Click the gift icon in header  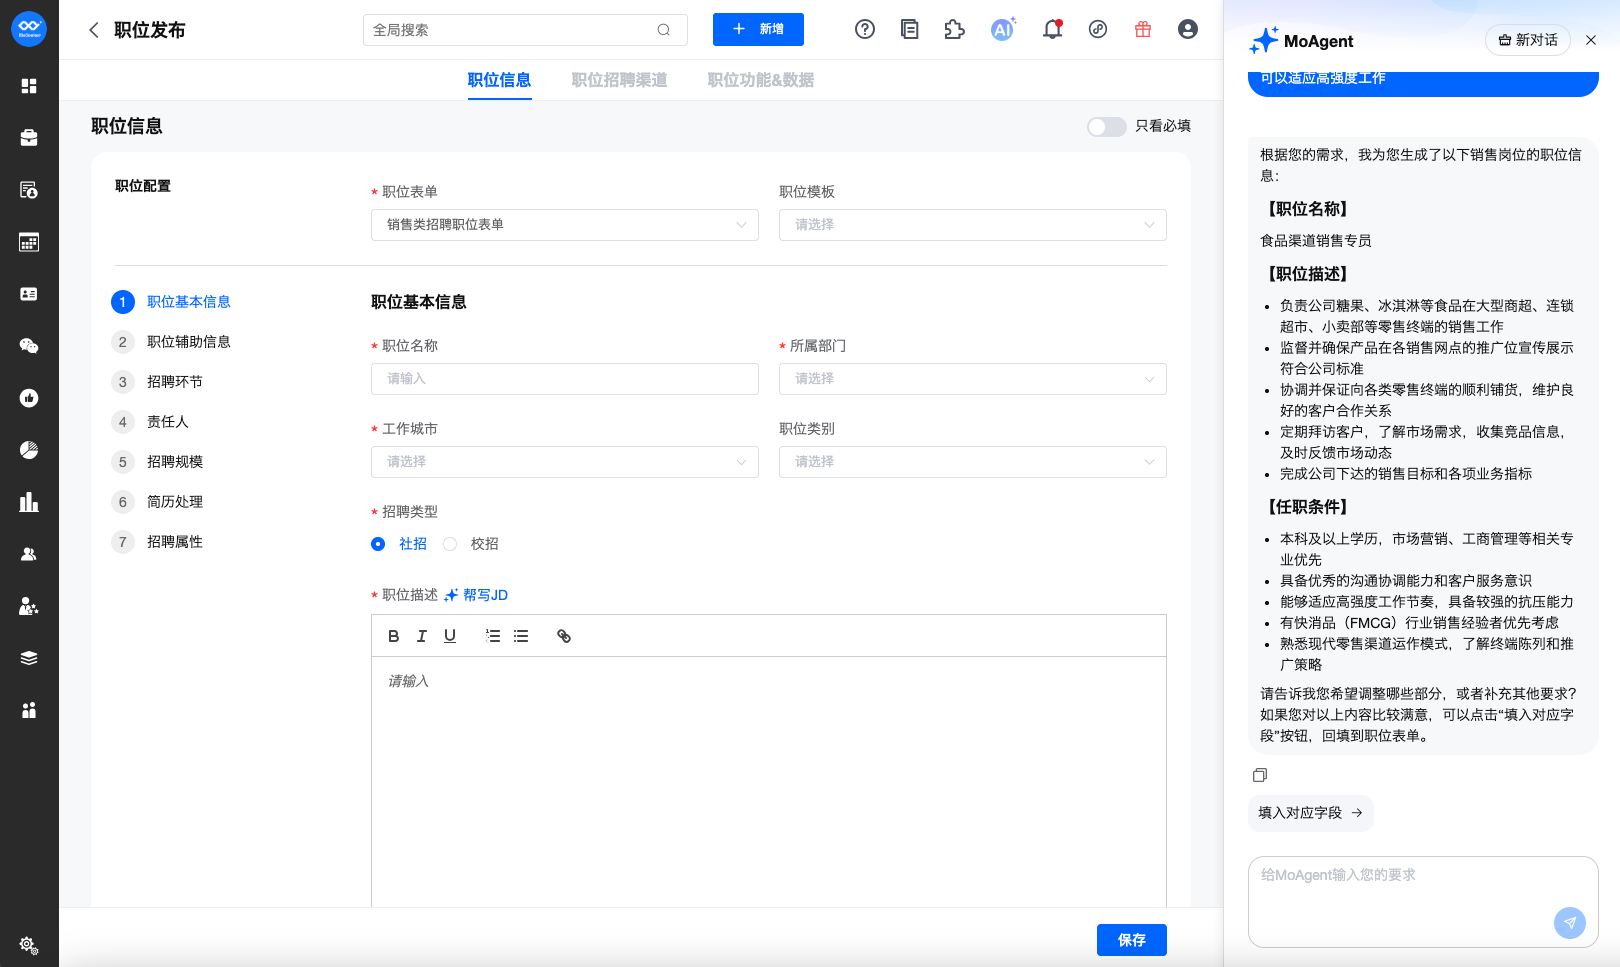pyautogui.click(x=1143, y=29)
